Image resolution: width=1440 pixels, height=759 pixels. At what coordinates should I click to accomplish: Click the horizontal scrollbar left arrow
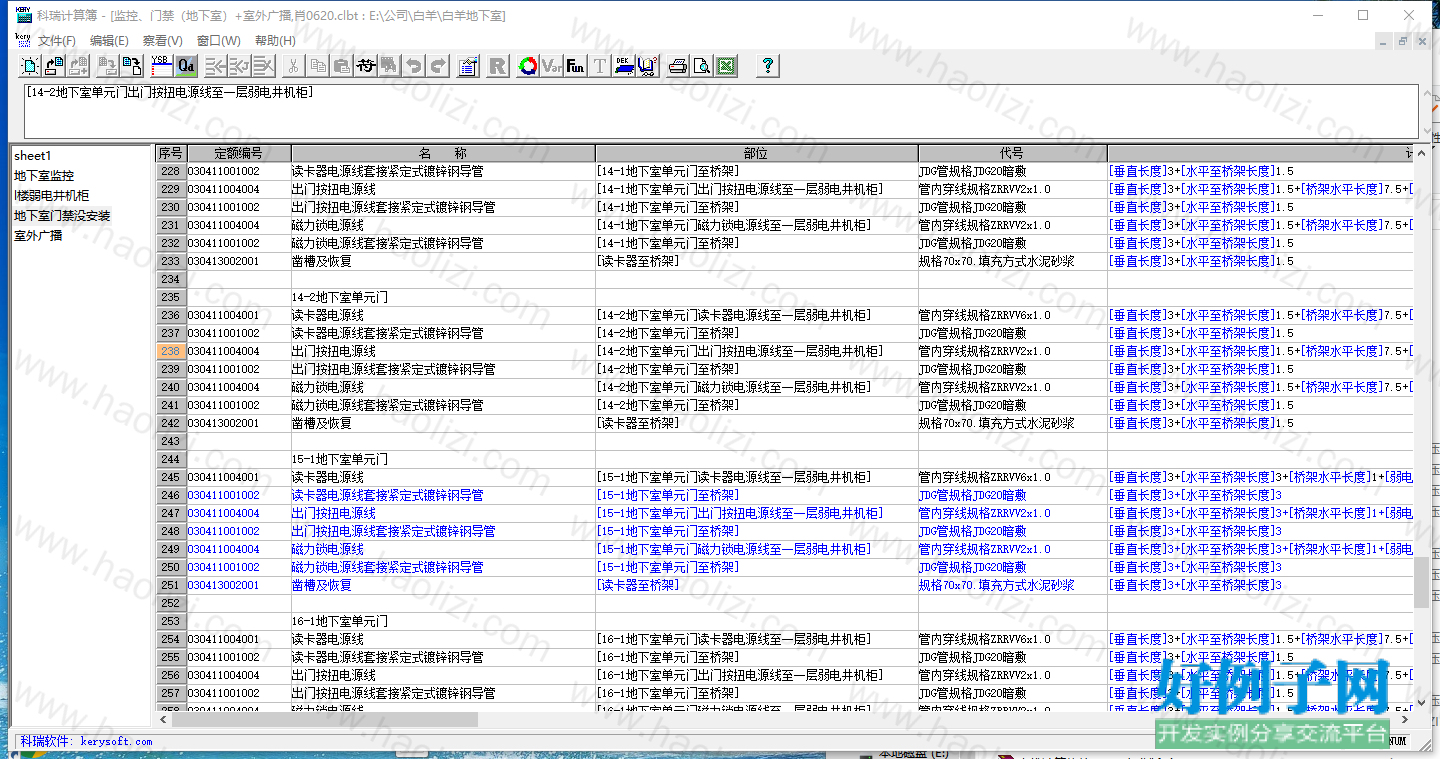pos(164,719)
